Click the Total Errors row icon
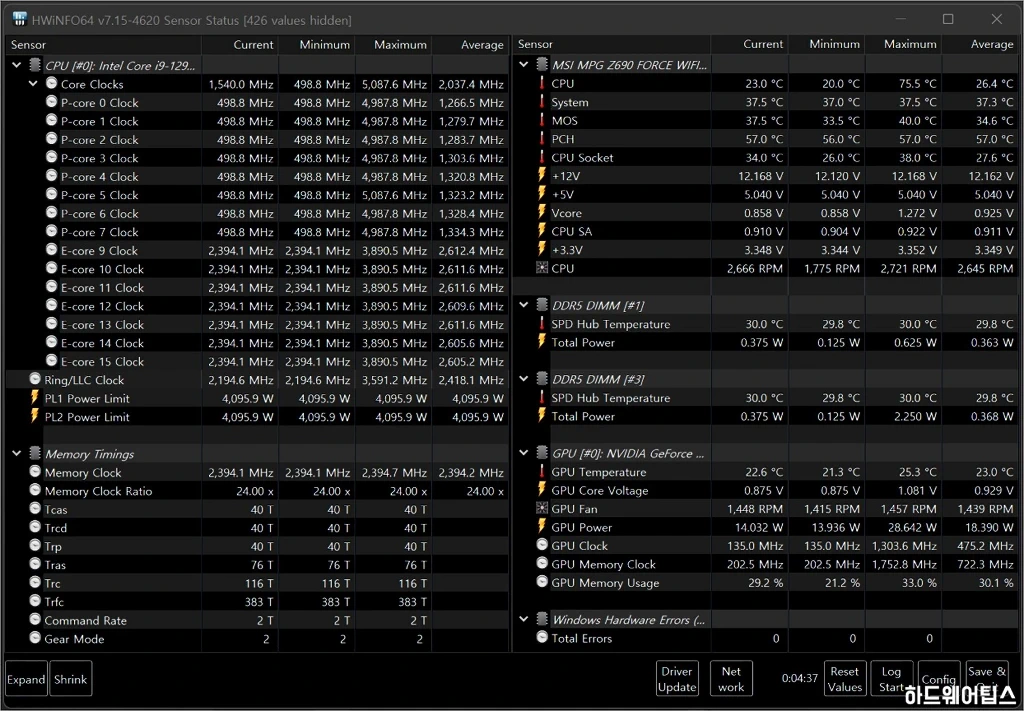The height and width of the screenshot is (711, 1024). (541, 637)
